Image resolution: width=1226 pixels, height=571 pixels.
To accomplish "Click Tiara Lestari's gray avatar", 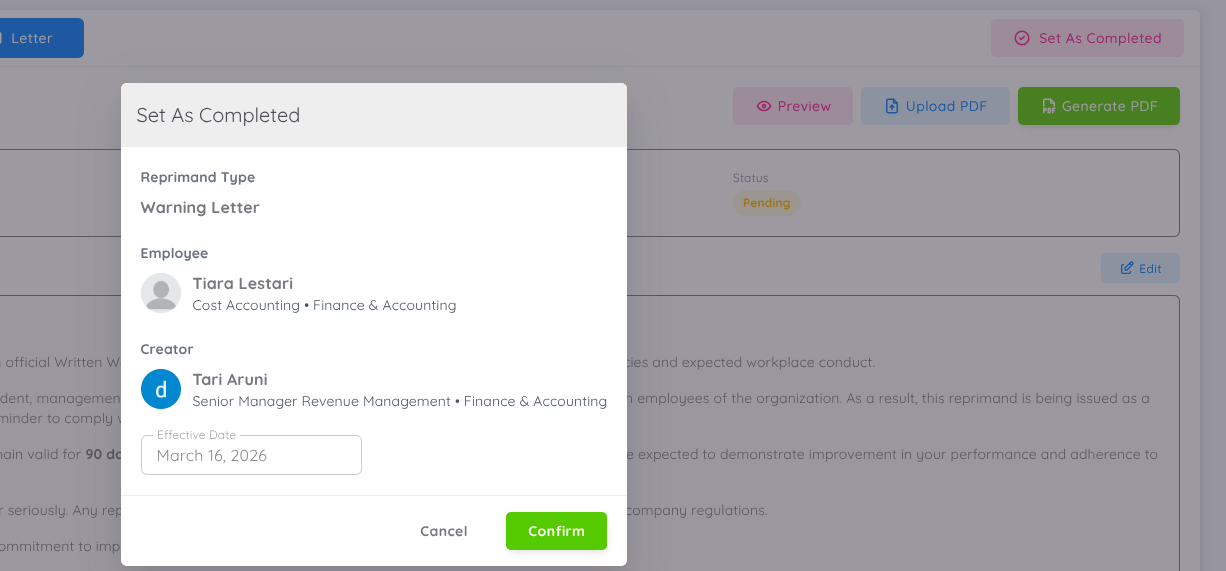I will pyautogui.click(x=161, y=293).
